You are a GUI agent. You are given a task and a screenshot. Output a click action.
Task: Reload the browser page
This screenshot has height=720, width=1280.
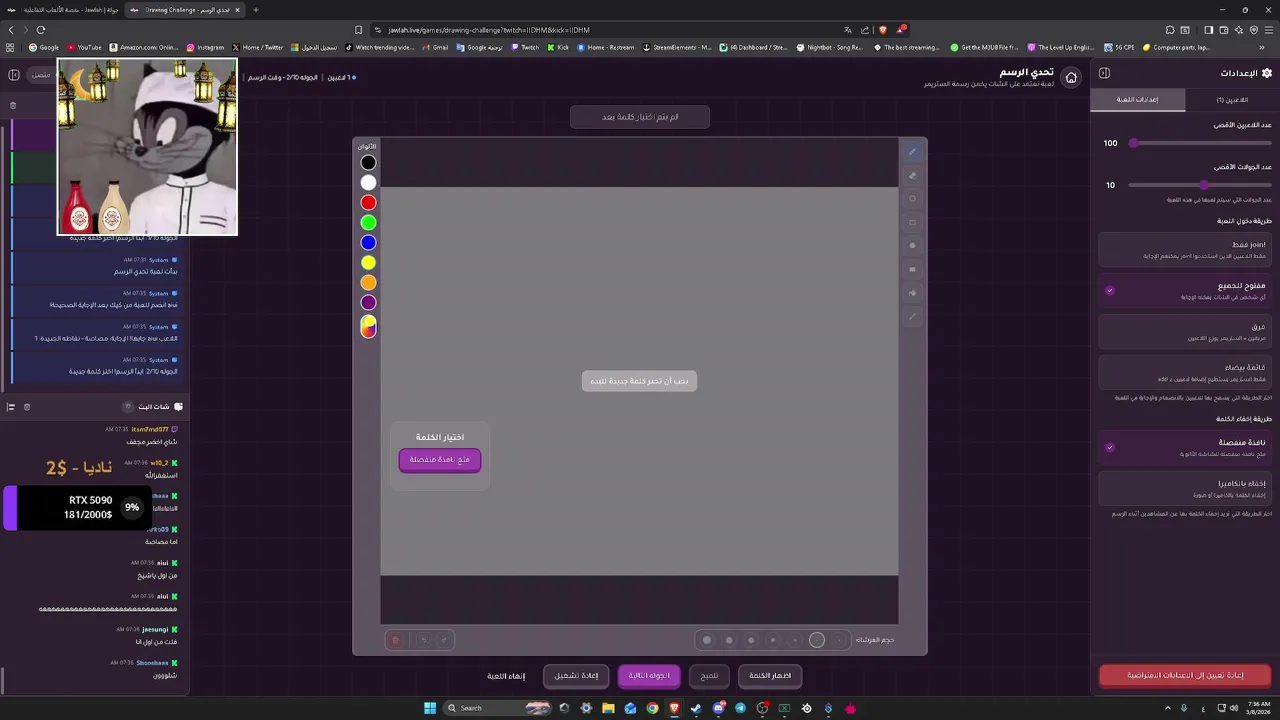pos(40,30)
